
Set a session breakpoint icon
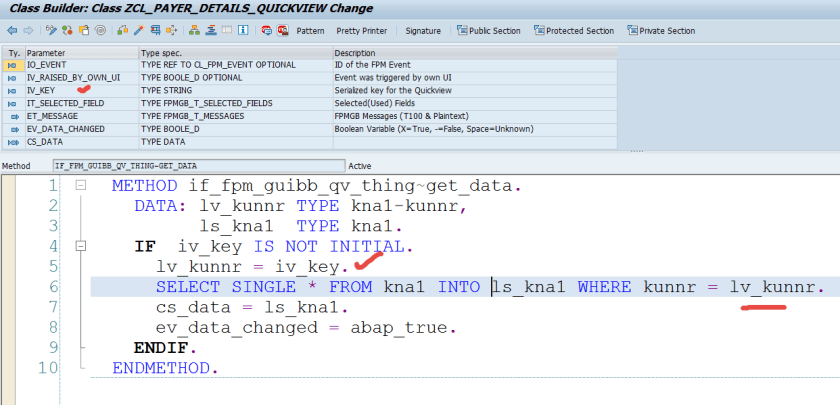coord(267,31)
